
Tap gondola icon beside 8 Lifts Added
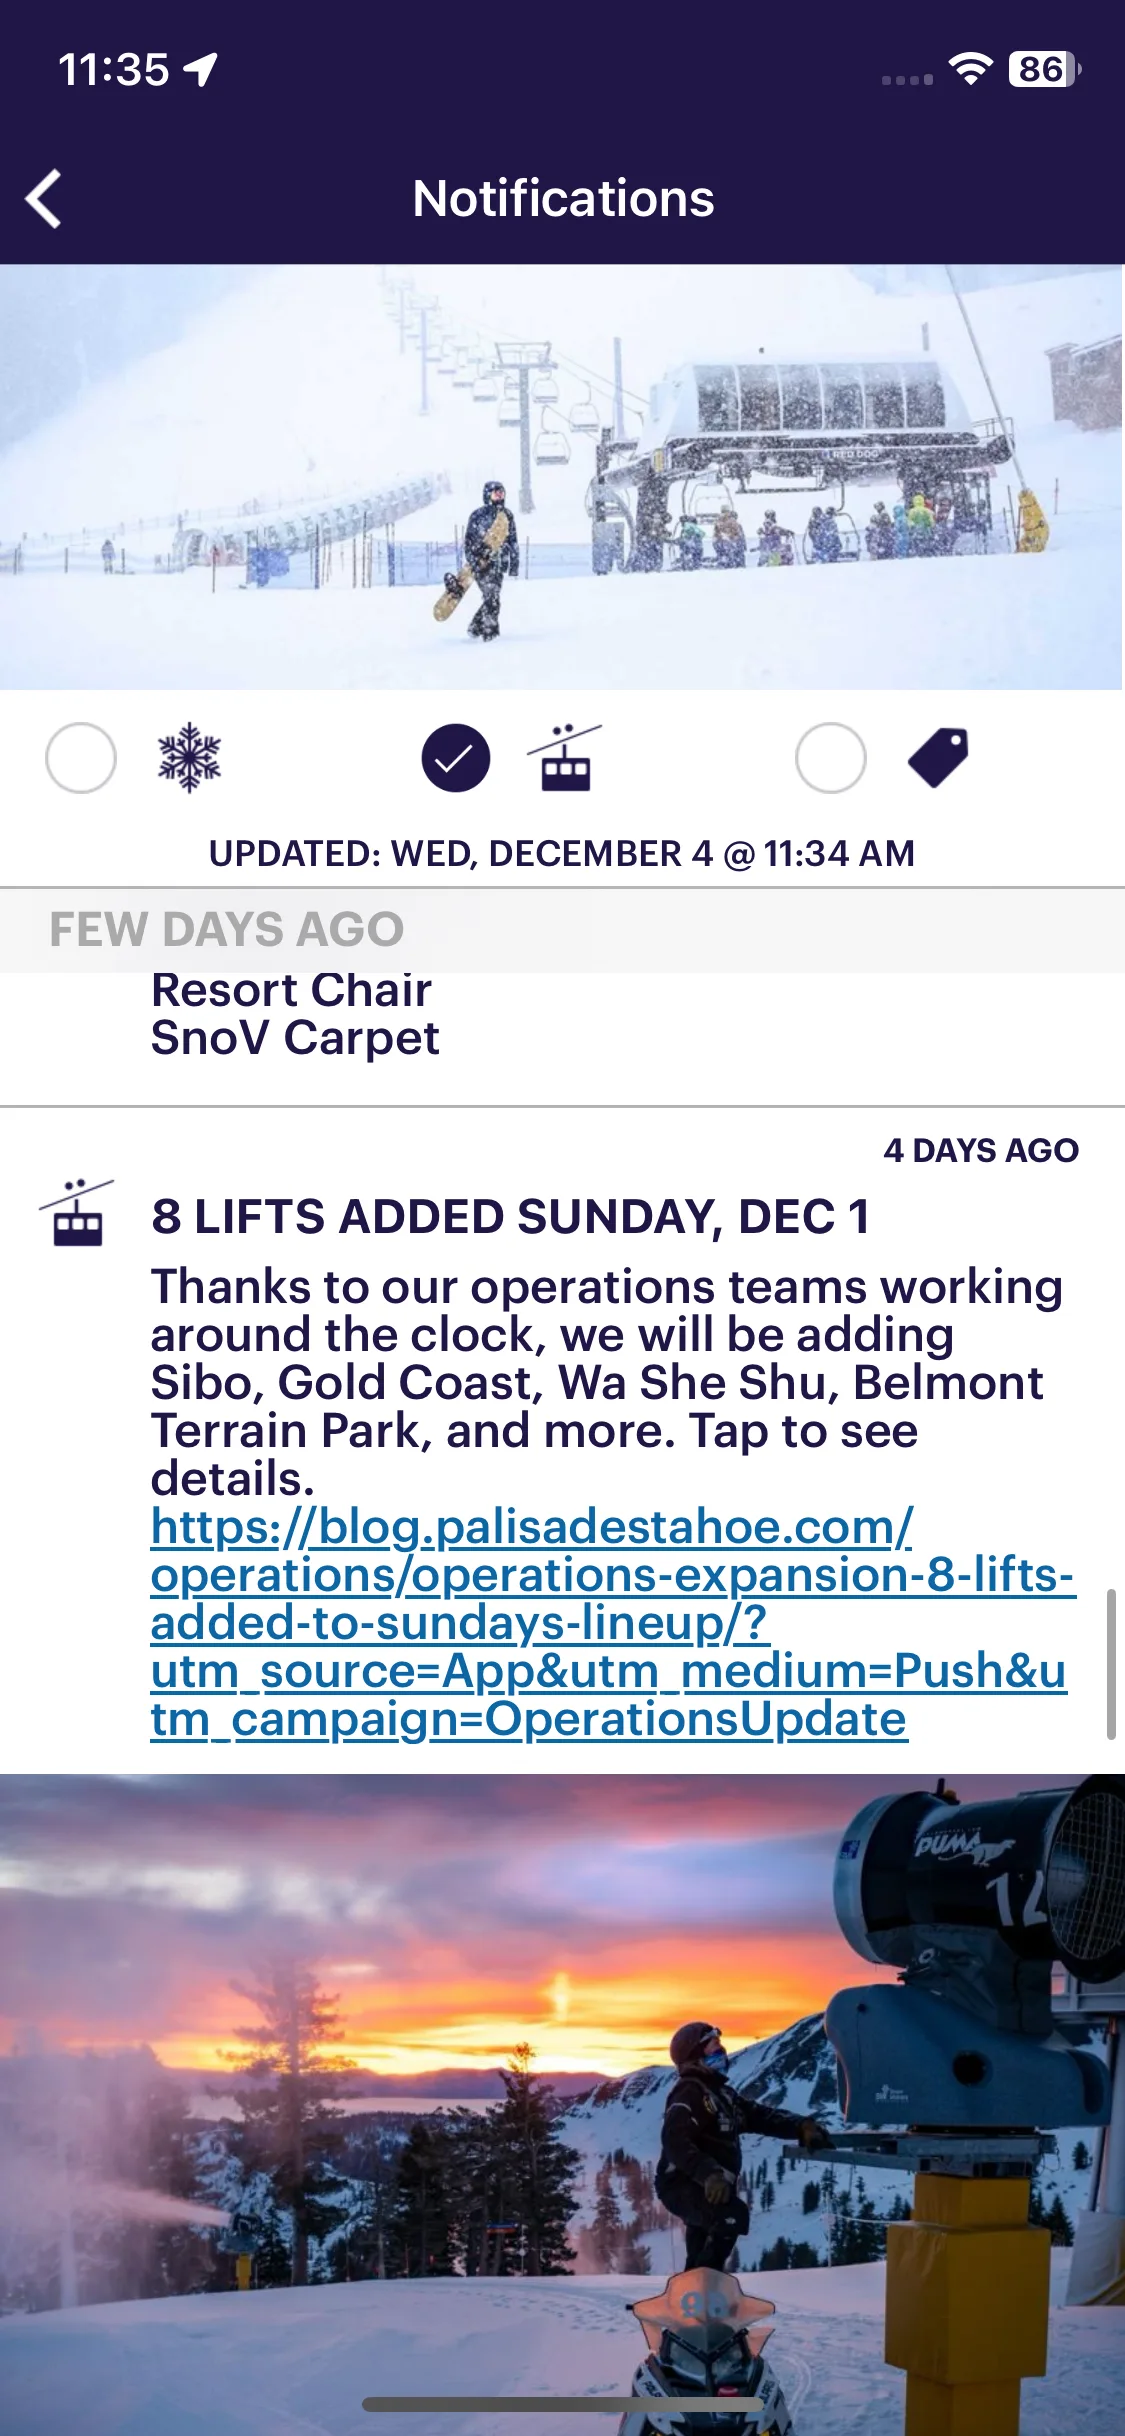pos(77,1213)
